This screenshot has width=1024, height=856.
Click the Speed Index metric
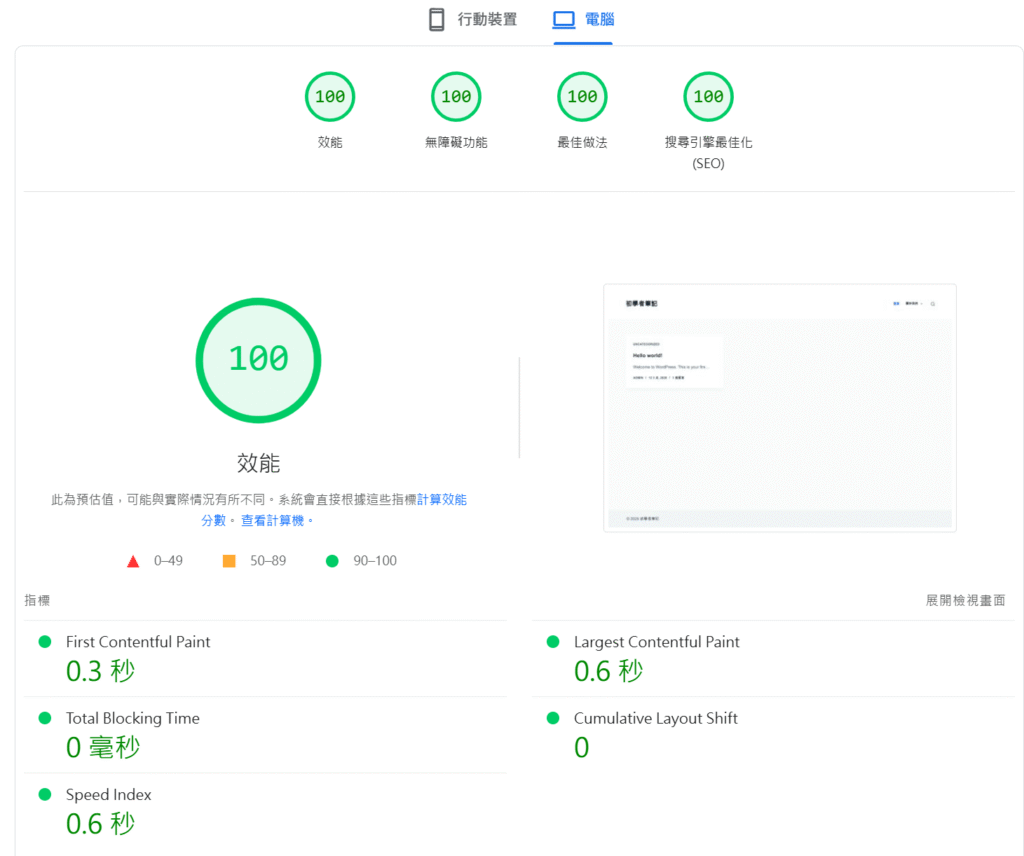pyautogui.click(x=108, y=795)
